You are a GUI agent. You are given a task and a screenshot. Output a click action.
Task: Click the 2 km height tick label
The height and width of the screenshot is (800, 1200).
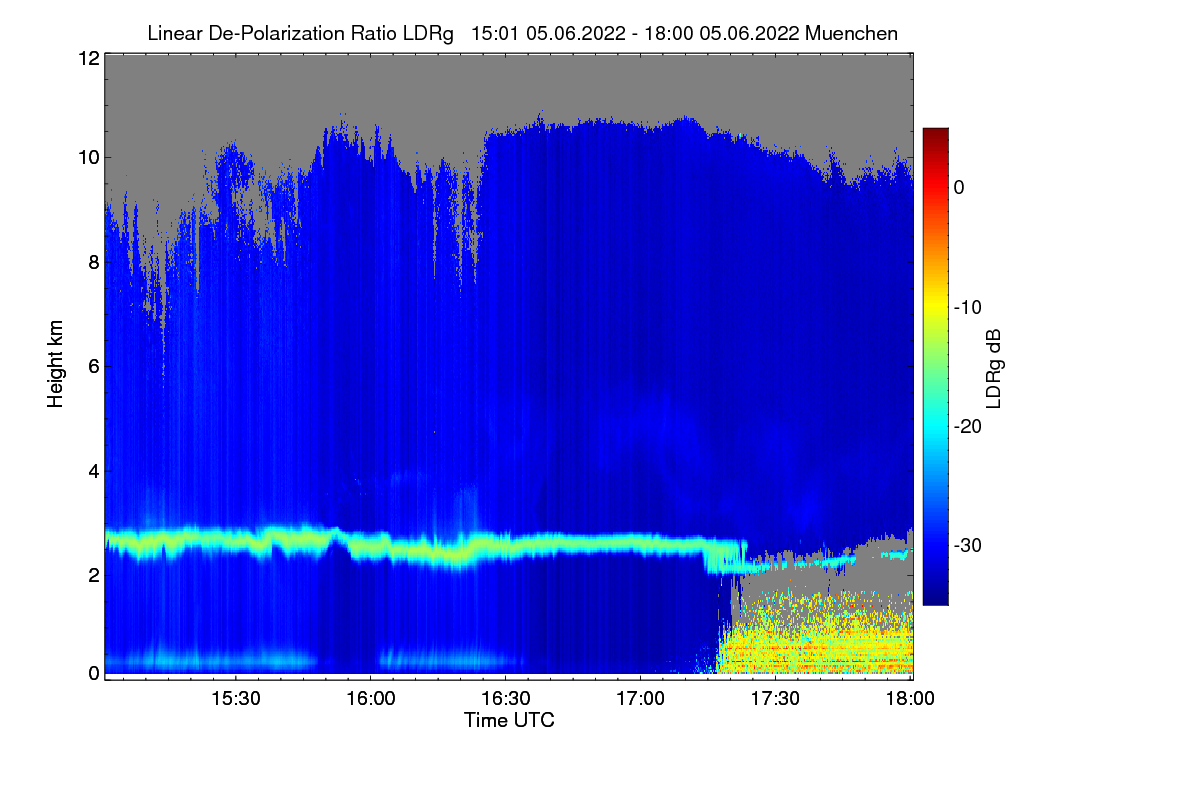click(x=92, y=574)
